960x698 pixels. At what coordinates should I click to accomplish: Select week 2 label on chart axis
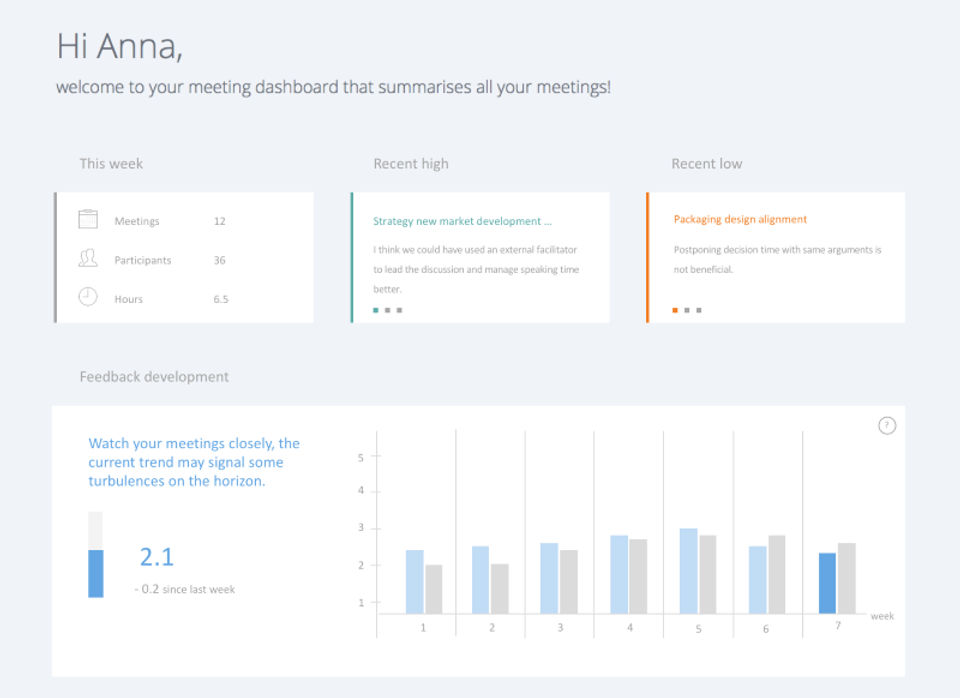(x=491, y=628)
